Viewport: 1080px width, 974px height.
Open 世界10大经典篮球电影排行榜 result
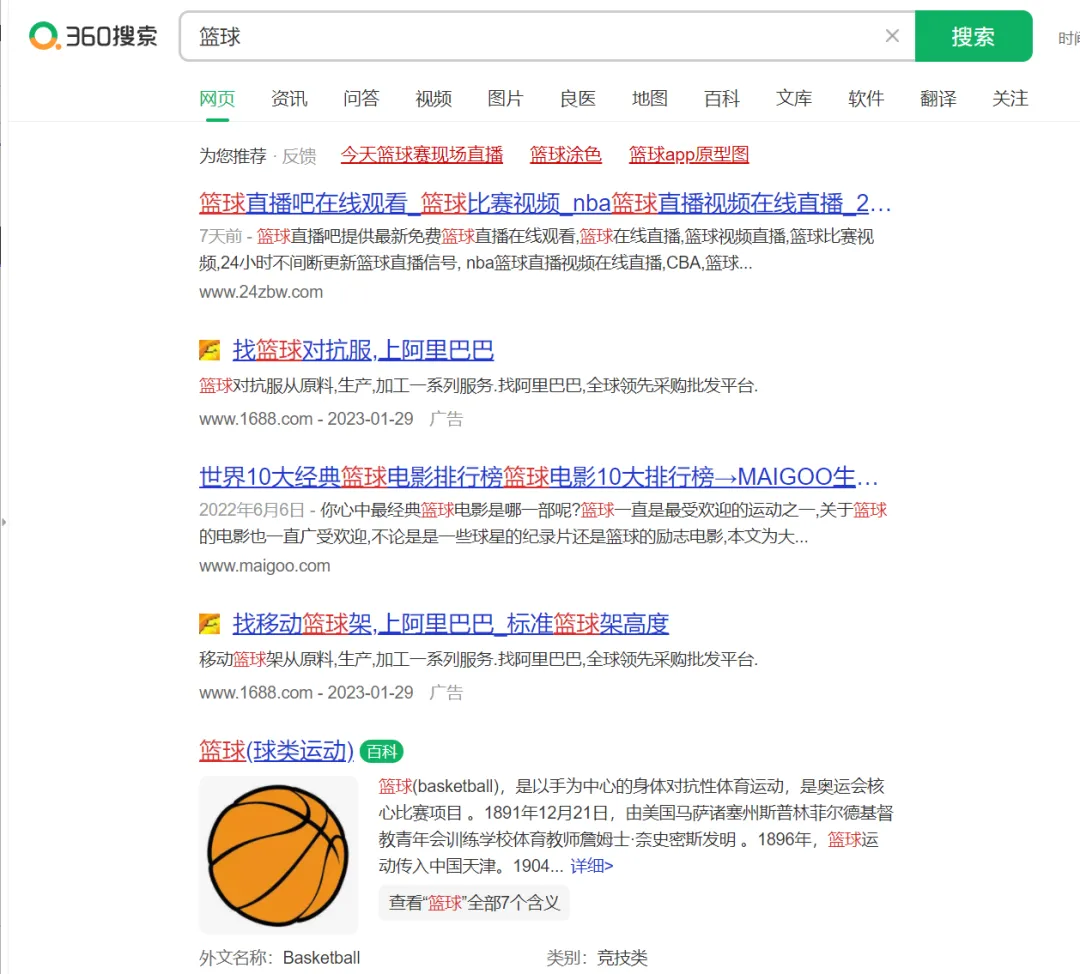click(x=539, y=477)
